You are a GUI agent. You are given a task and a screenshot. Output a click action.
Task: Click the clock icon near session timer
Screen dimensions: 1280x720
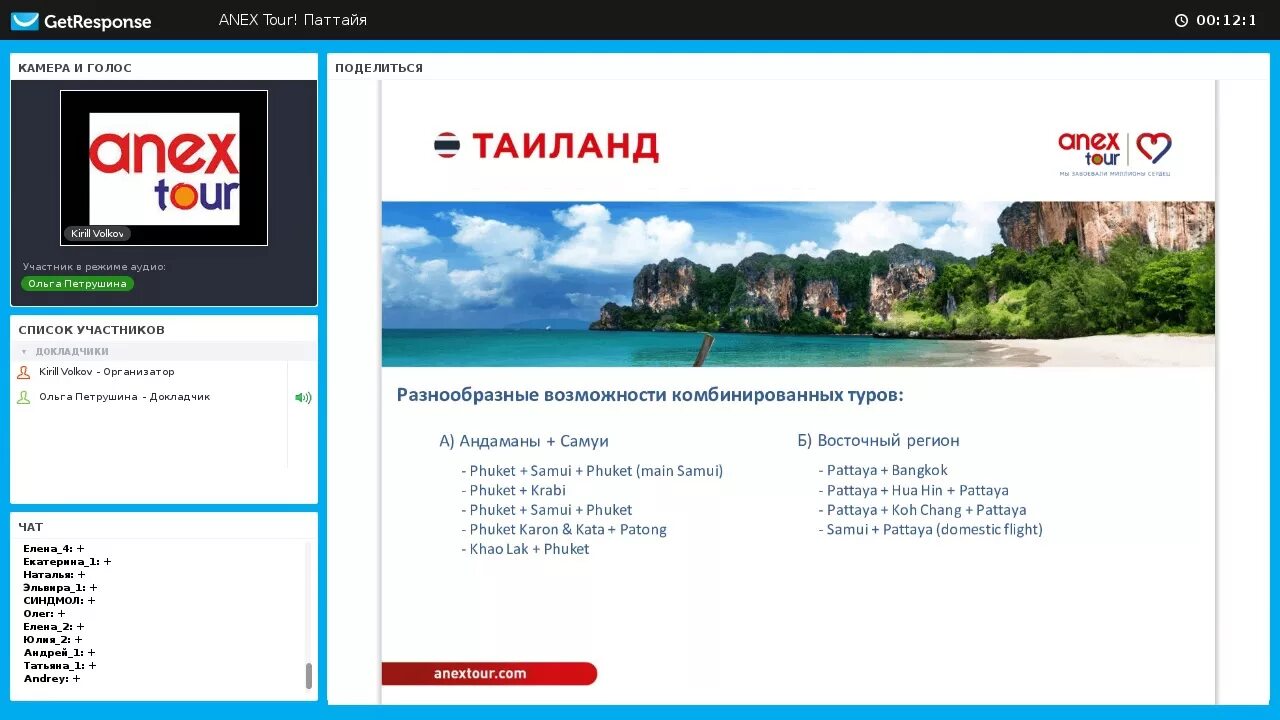tap(1180, 18)
